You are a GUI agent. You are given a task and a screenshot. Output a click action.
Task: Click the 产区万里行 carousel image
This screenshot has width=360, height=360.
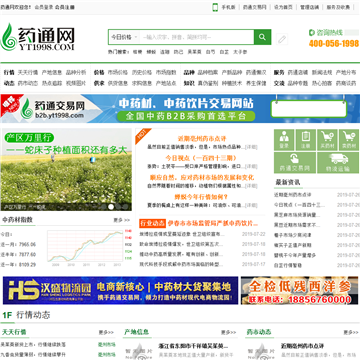coord(66,170)
